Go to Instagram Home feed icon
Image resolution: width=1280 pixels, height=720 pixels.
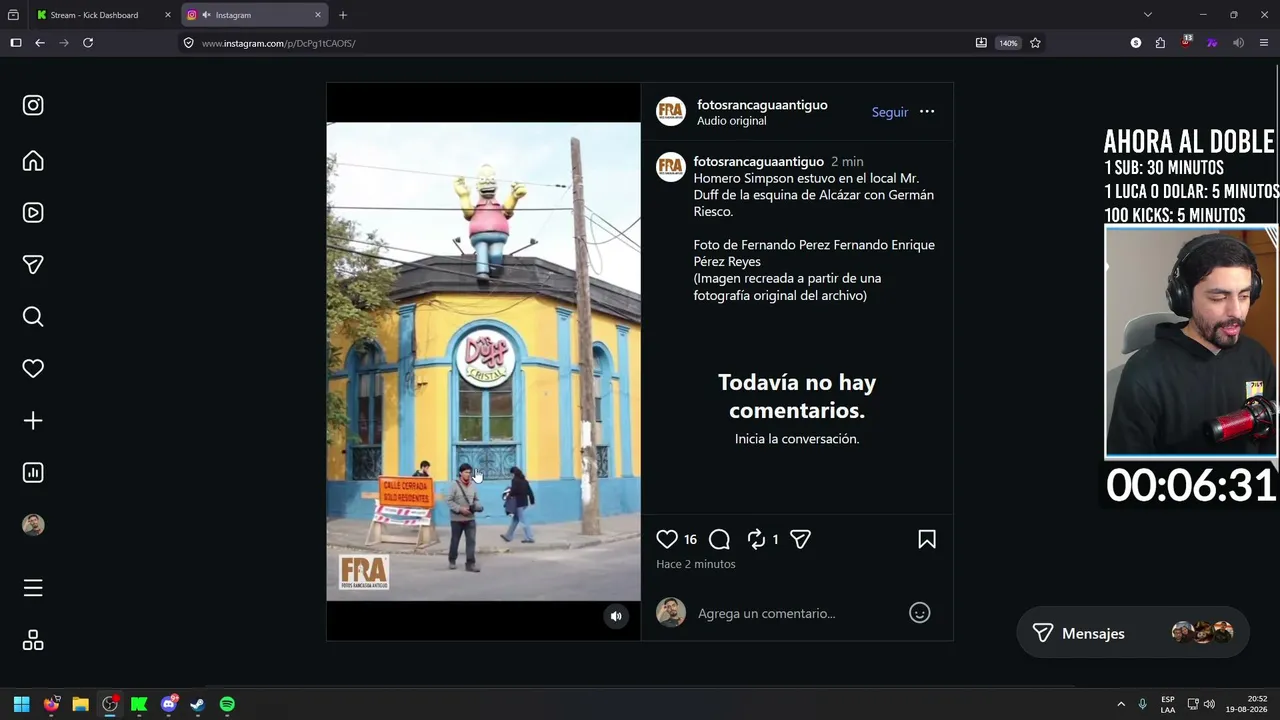point(33,161)
